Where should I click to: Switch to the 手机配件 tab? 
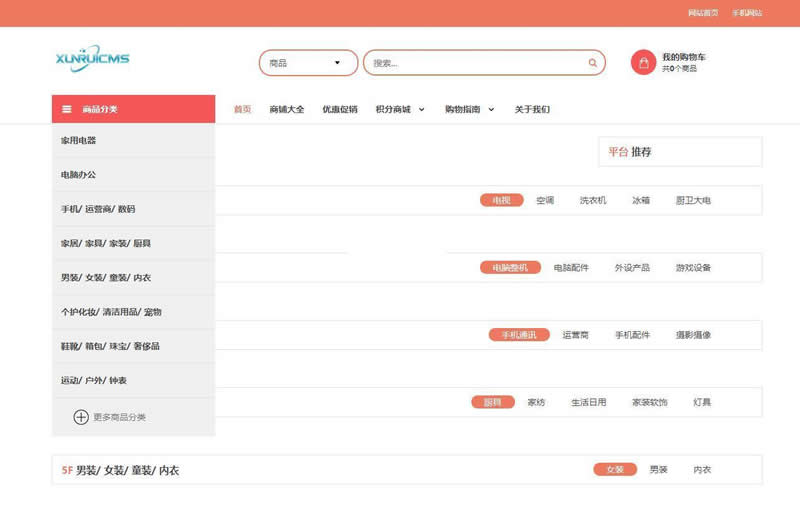[x=632, y=335]
